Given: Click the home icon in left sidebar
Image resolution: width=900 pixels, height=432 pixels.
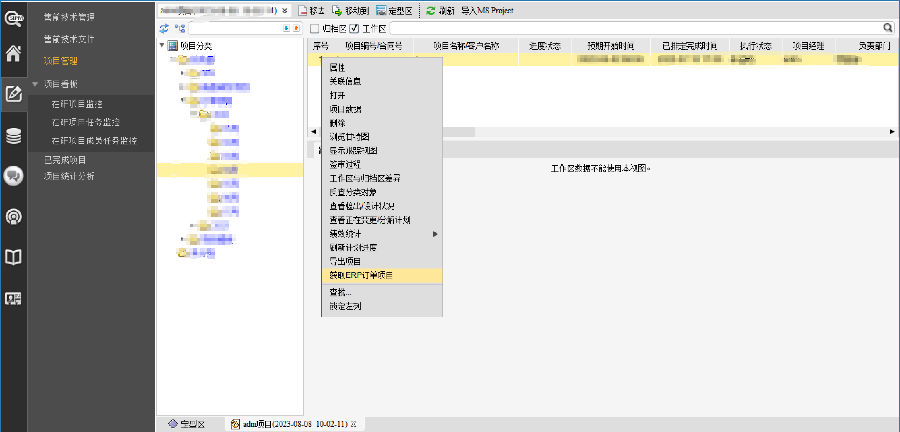Looking at the screenshot, I should (13, 54).
